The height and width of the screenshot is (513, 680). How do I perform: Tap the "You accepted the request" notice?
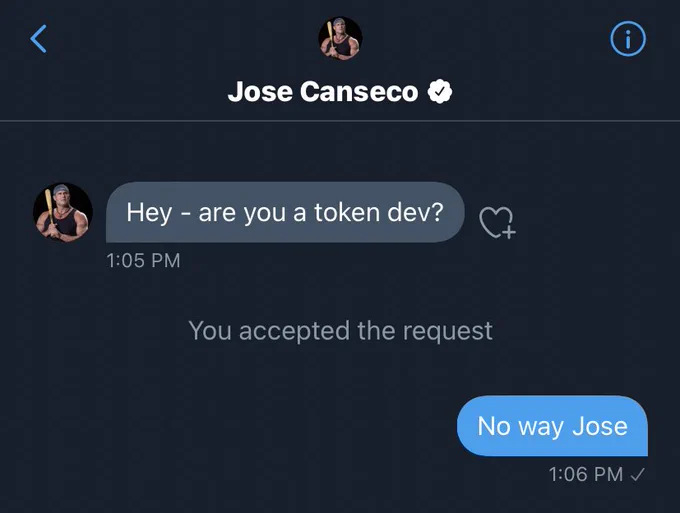coord(340,331)
